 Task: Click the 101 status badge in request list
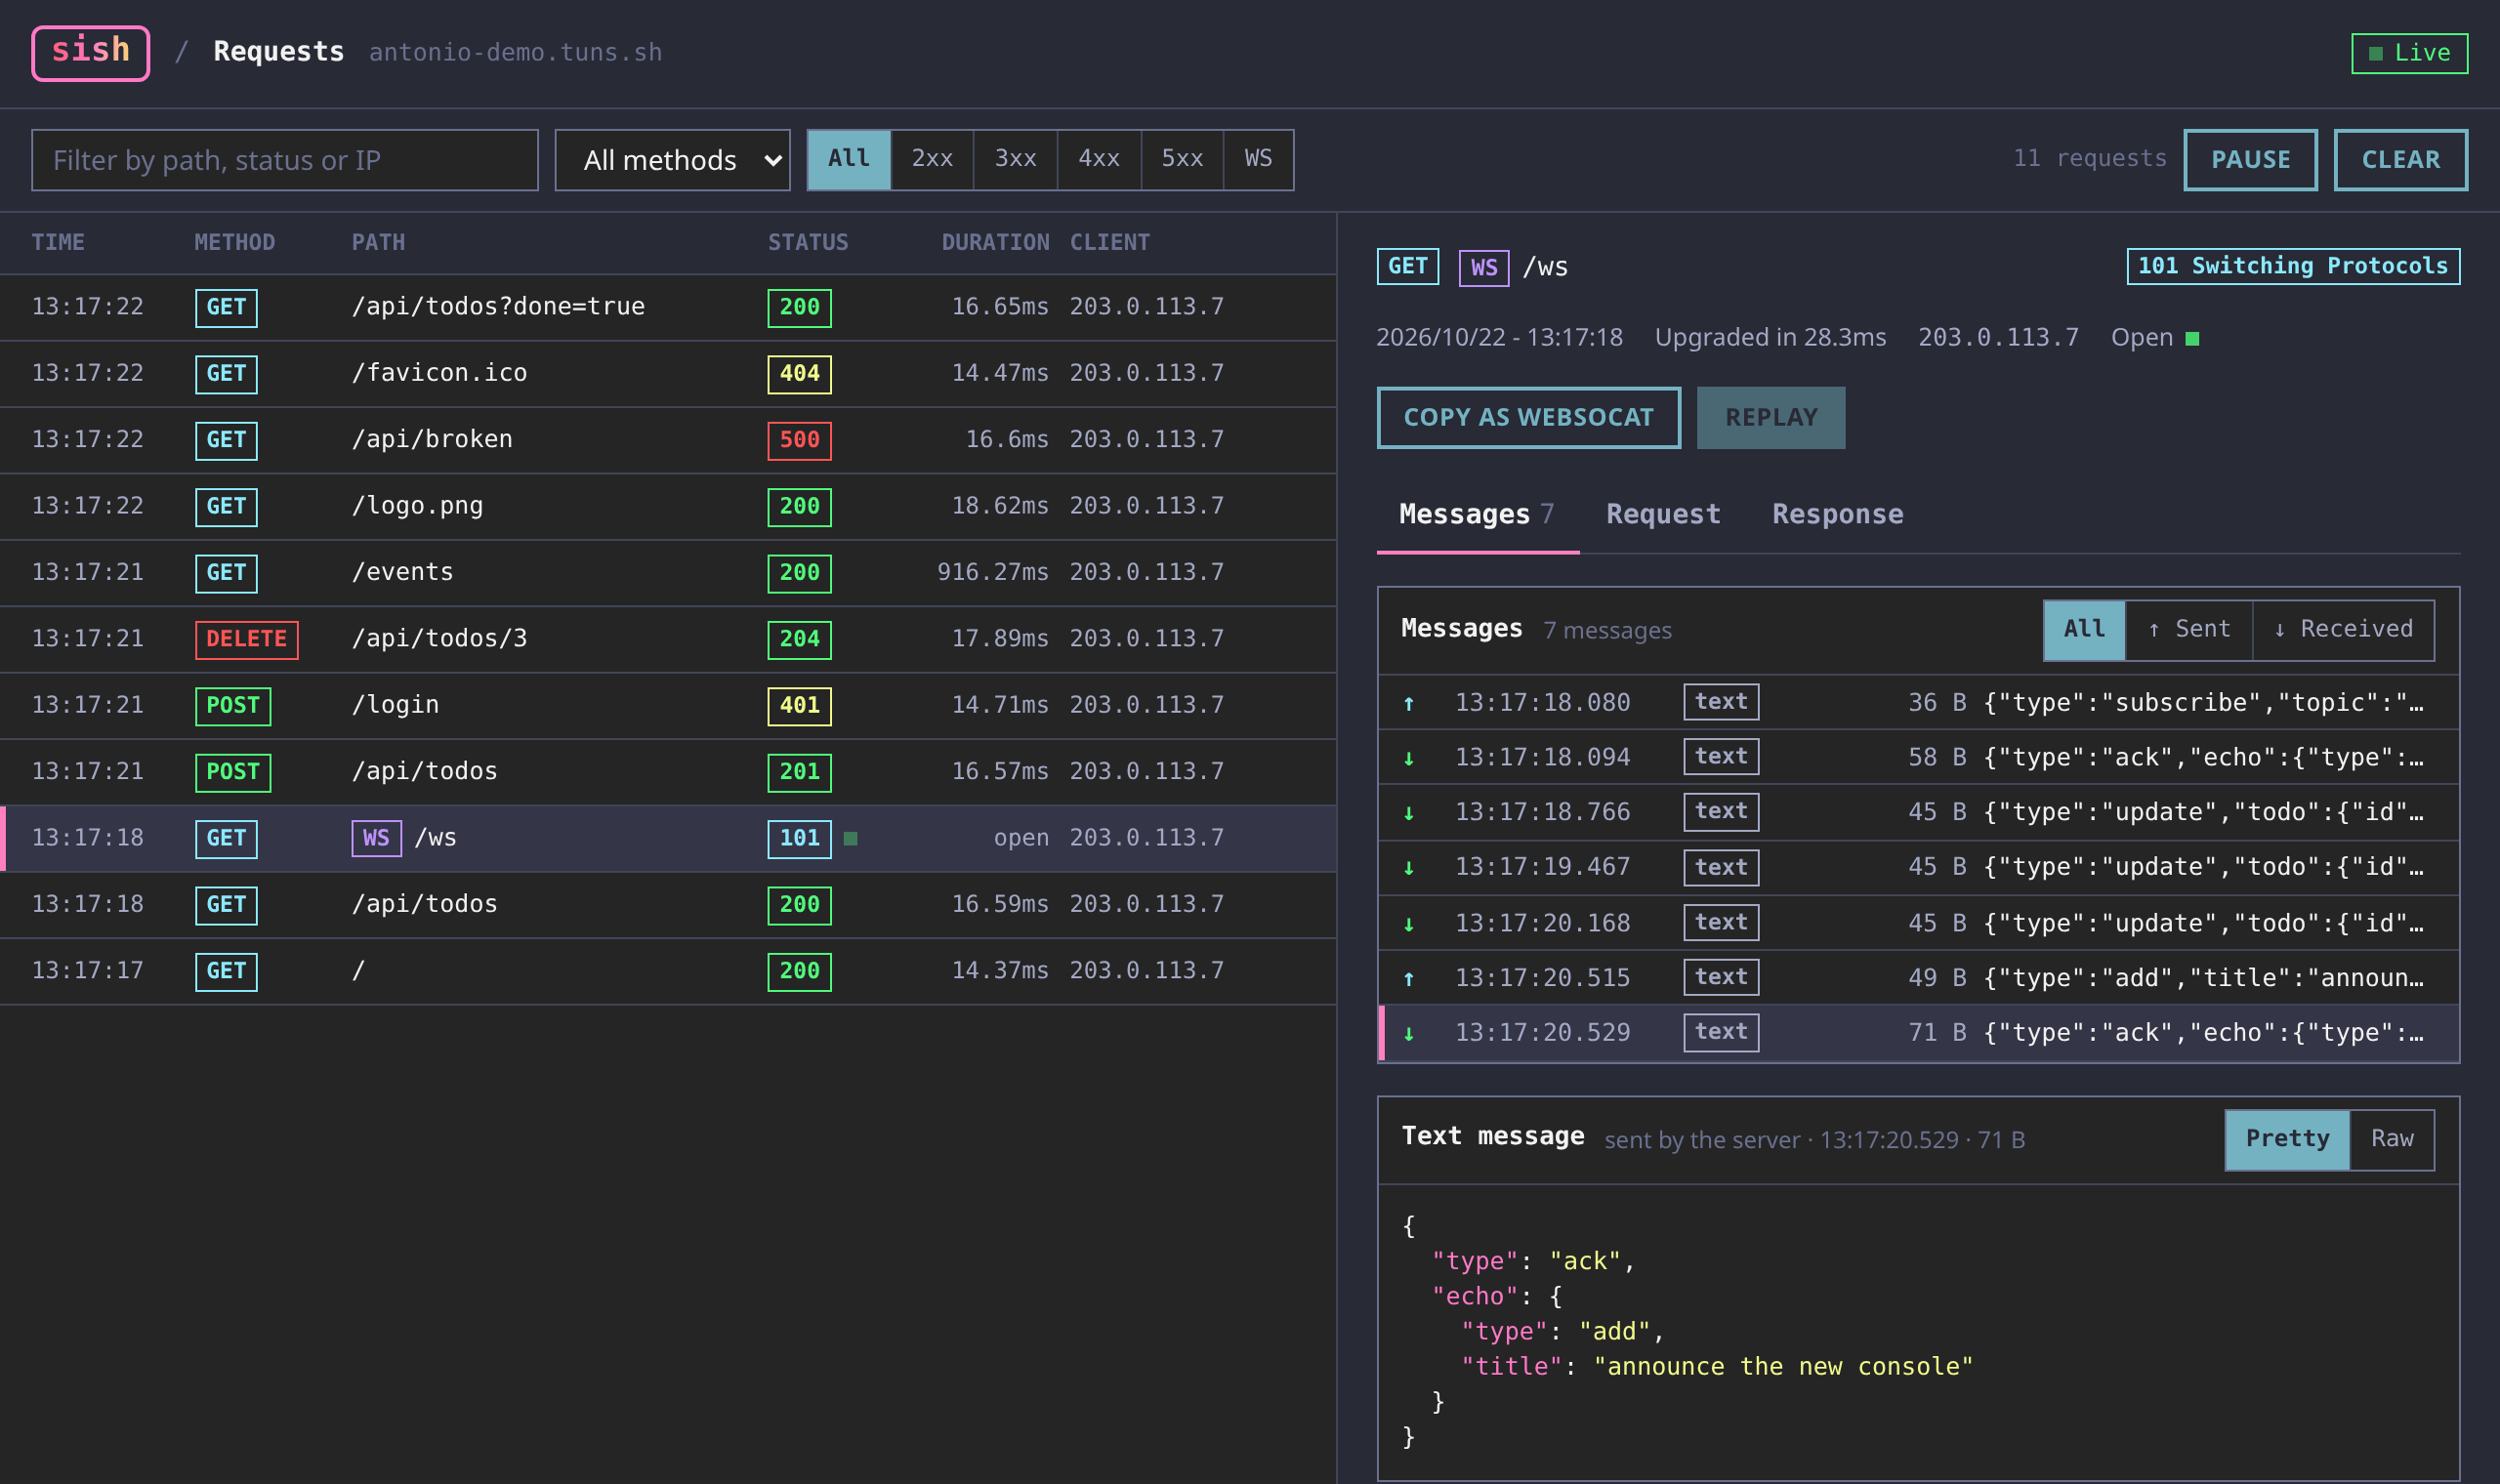799,838
